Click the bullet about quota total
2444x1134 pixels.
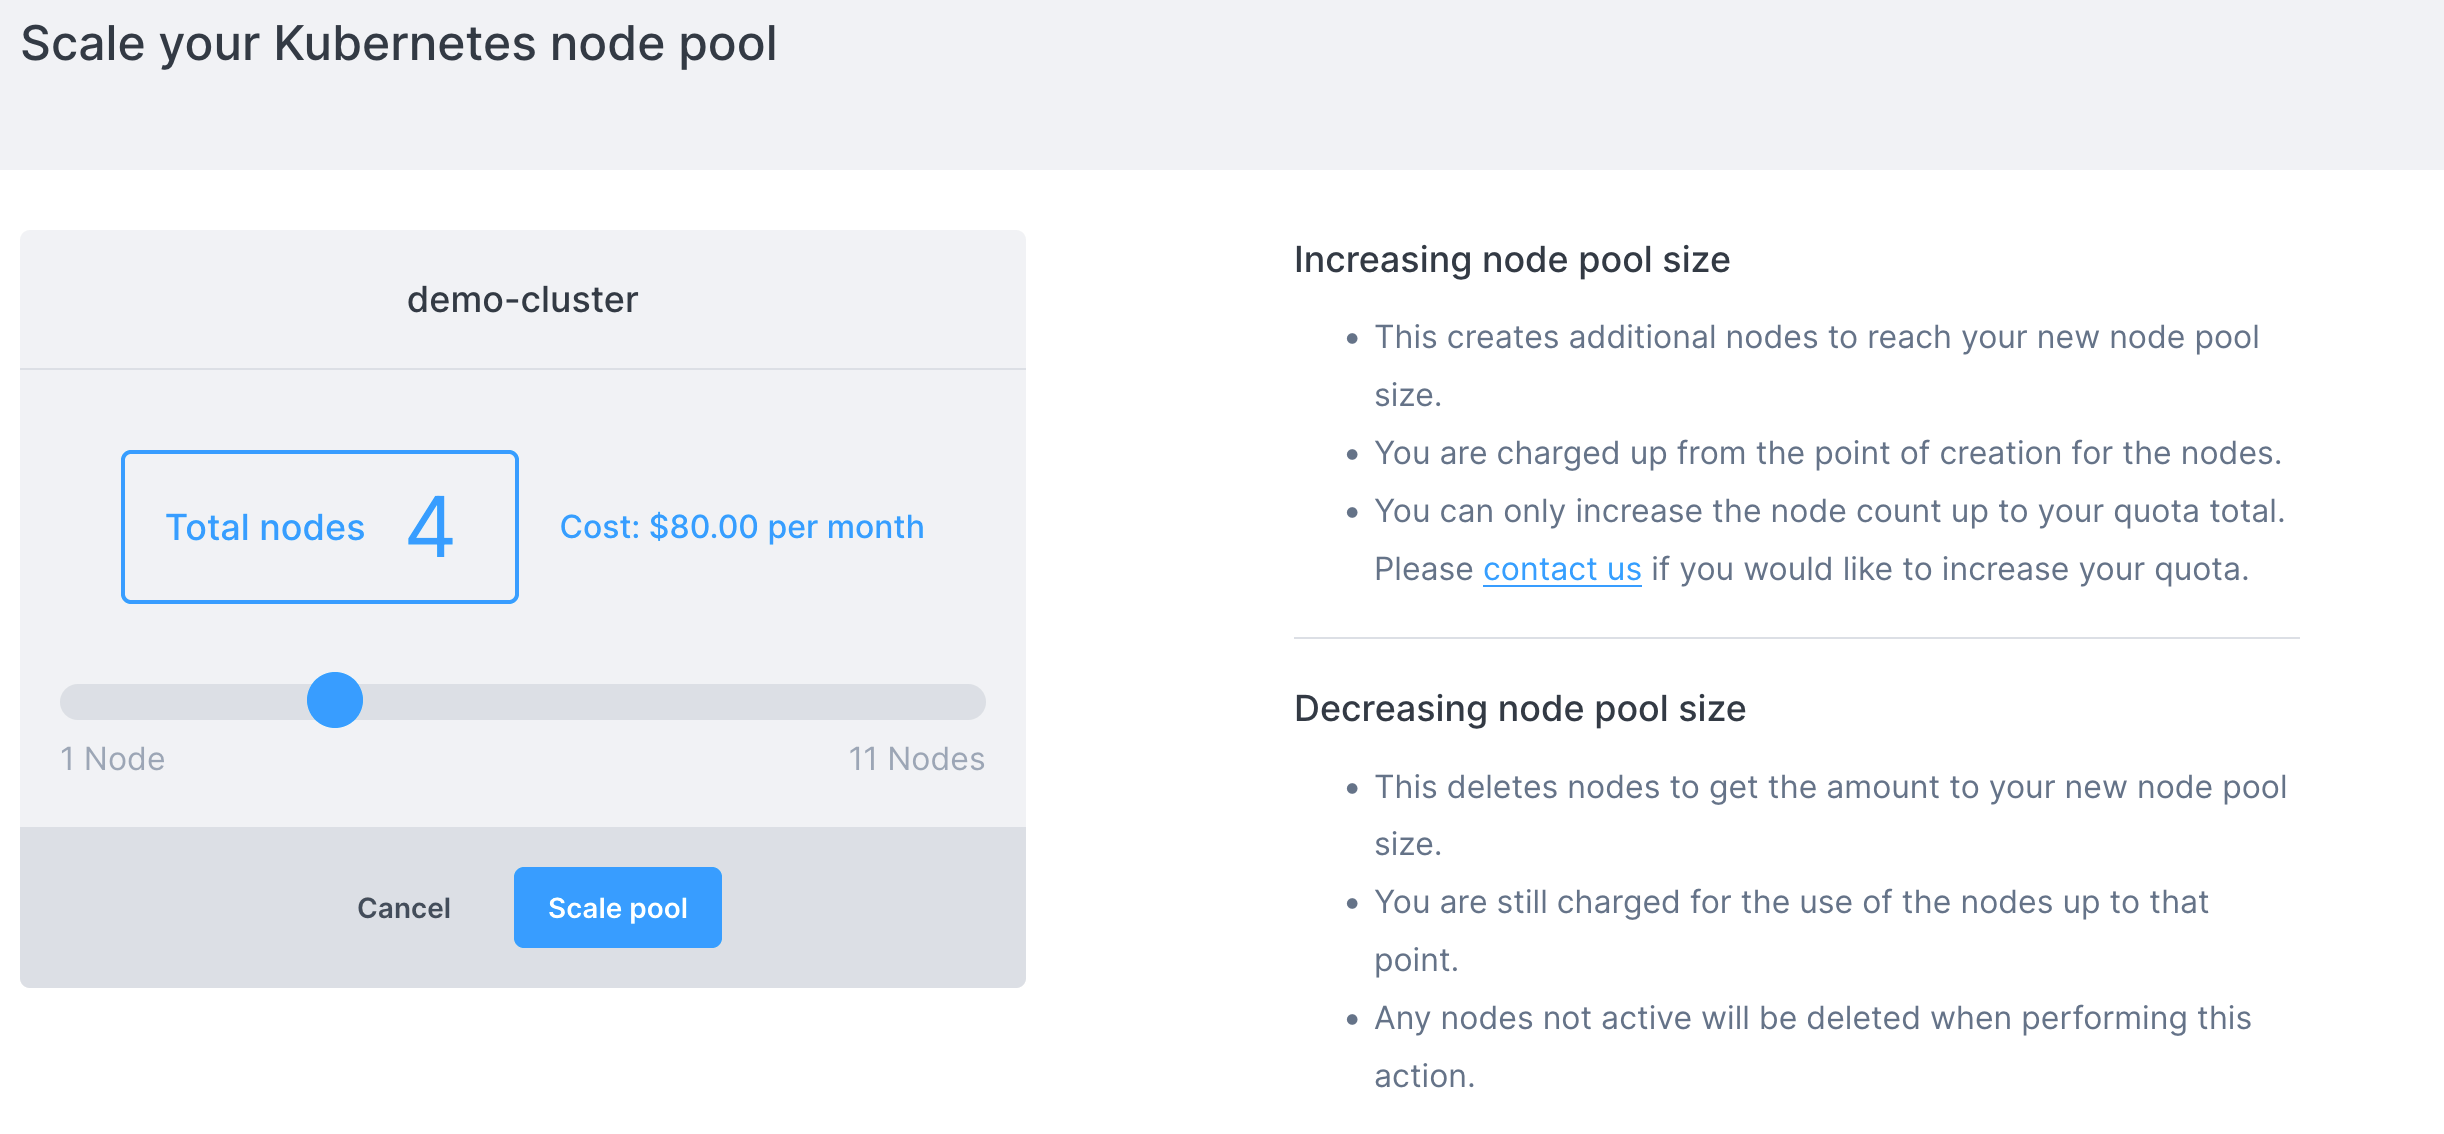pyautogui.click(x=1828, y=511)
